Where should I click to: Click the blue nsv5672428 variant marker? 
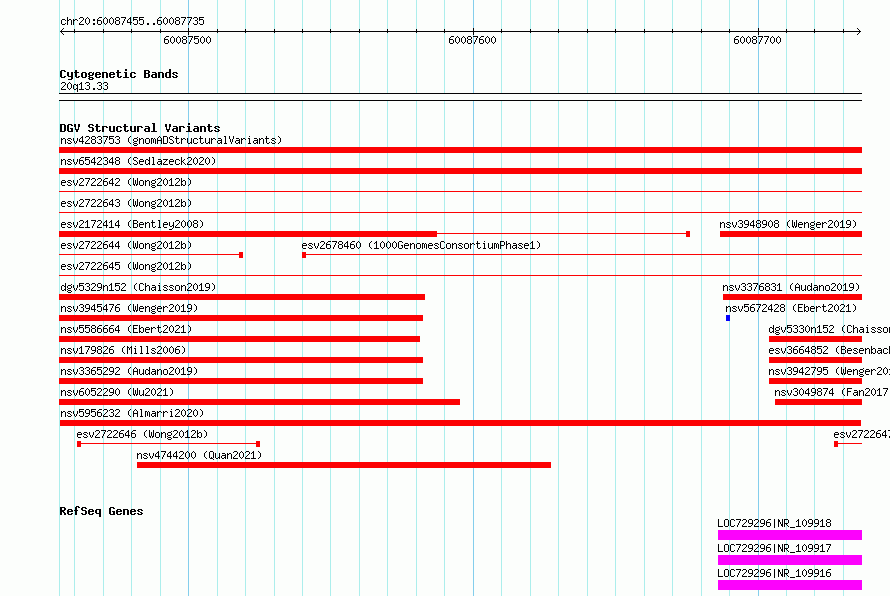point(728,318)
